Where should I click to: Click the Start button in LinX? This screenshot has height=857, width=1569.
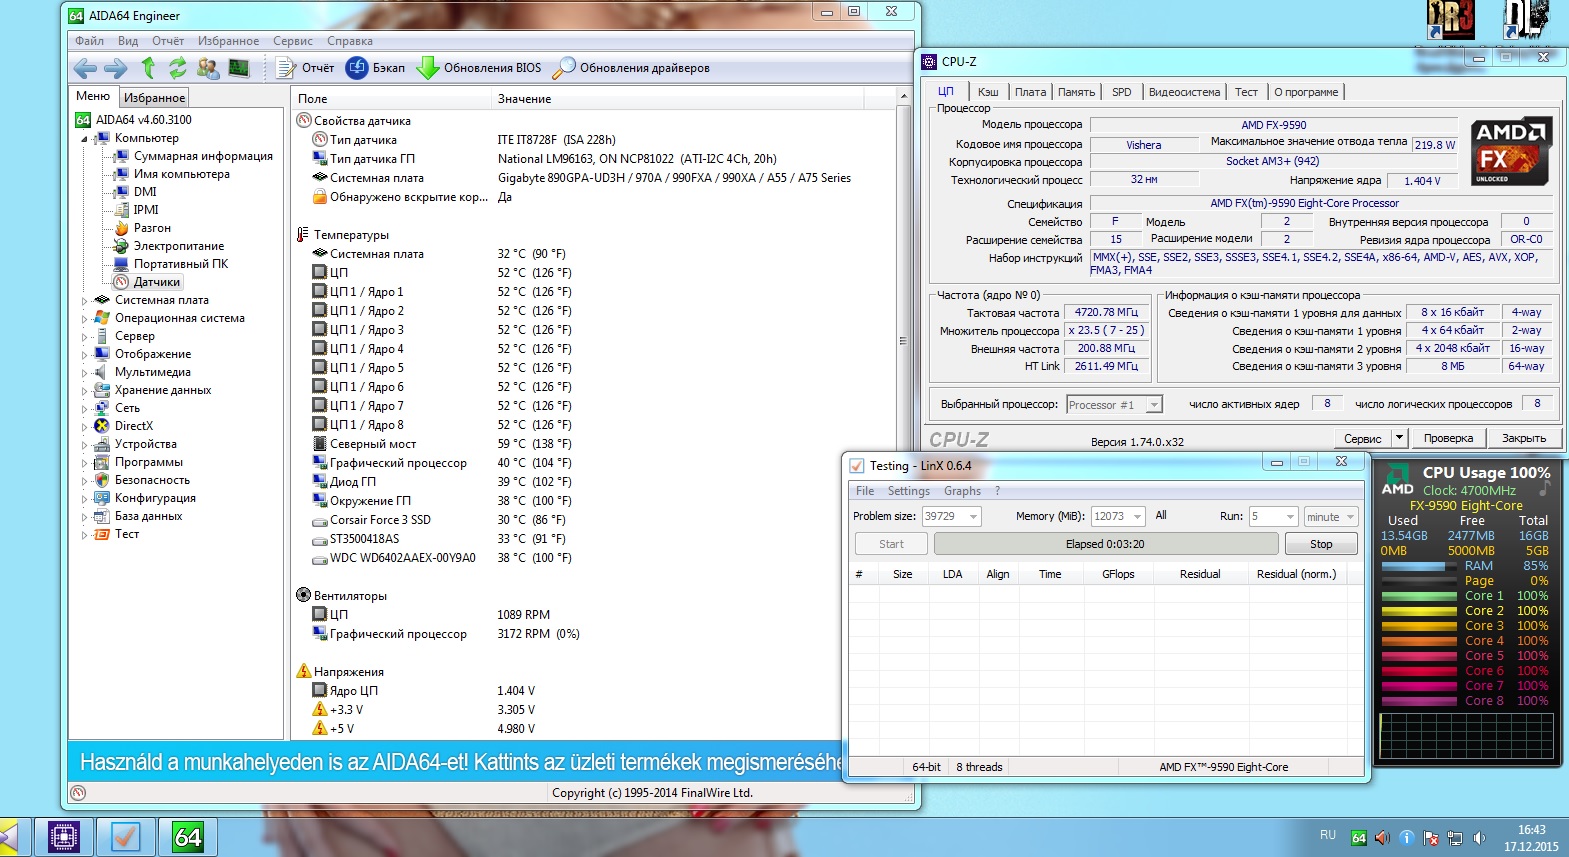tap(891, 544)
